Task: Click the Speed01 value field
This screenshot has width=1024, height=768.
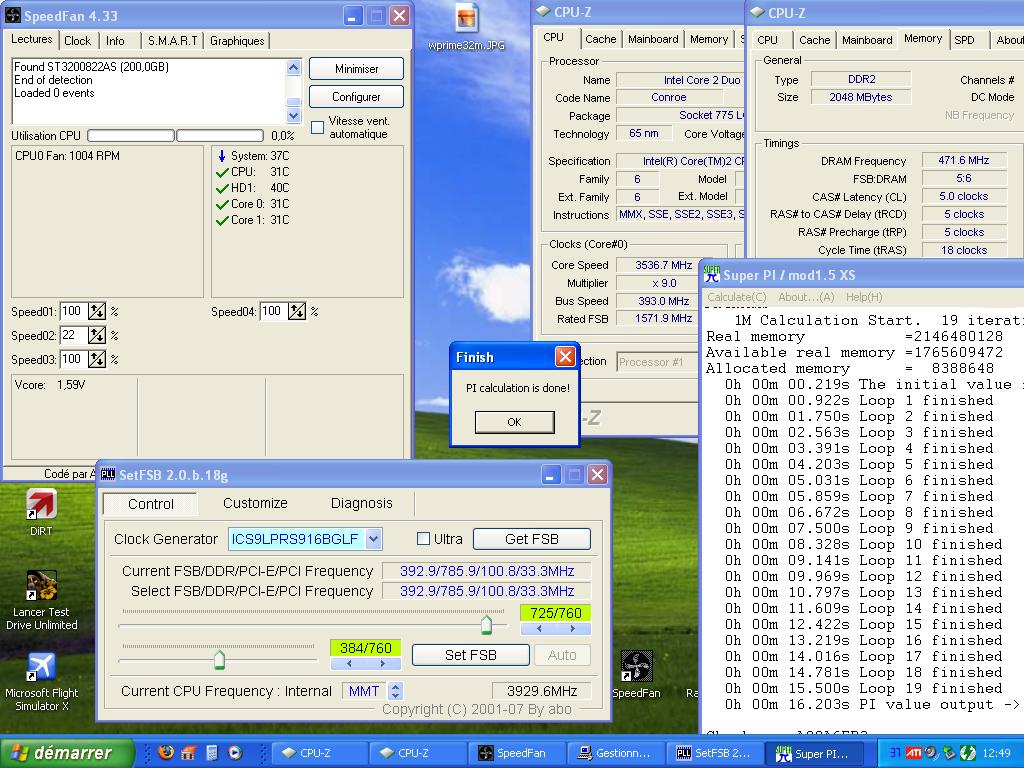Action: pos(74,312)
